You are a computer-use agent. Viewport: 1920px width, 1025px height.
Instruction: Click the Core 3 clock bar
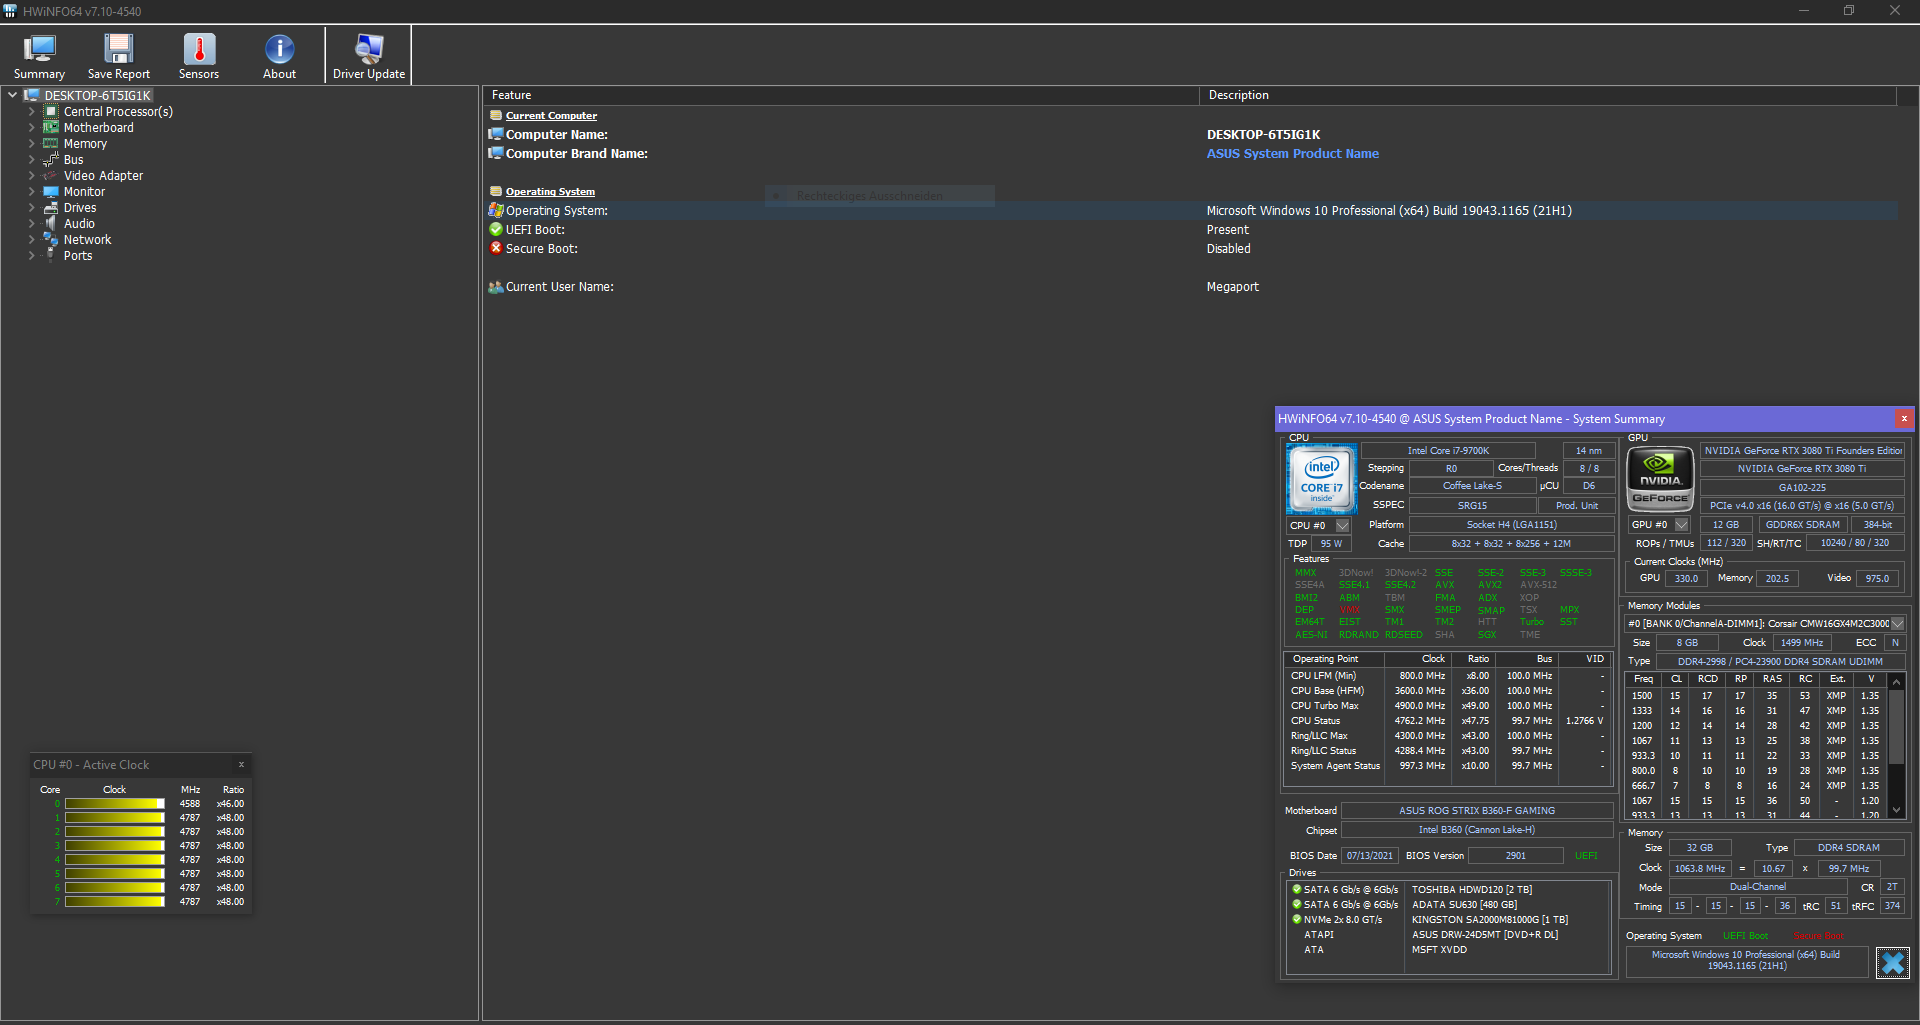click(x=115, y=846)
